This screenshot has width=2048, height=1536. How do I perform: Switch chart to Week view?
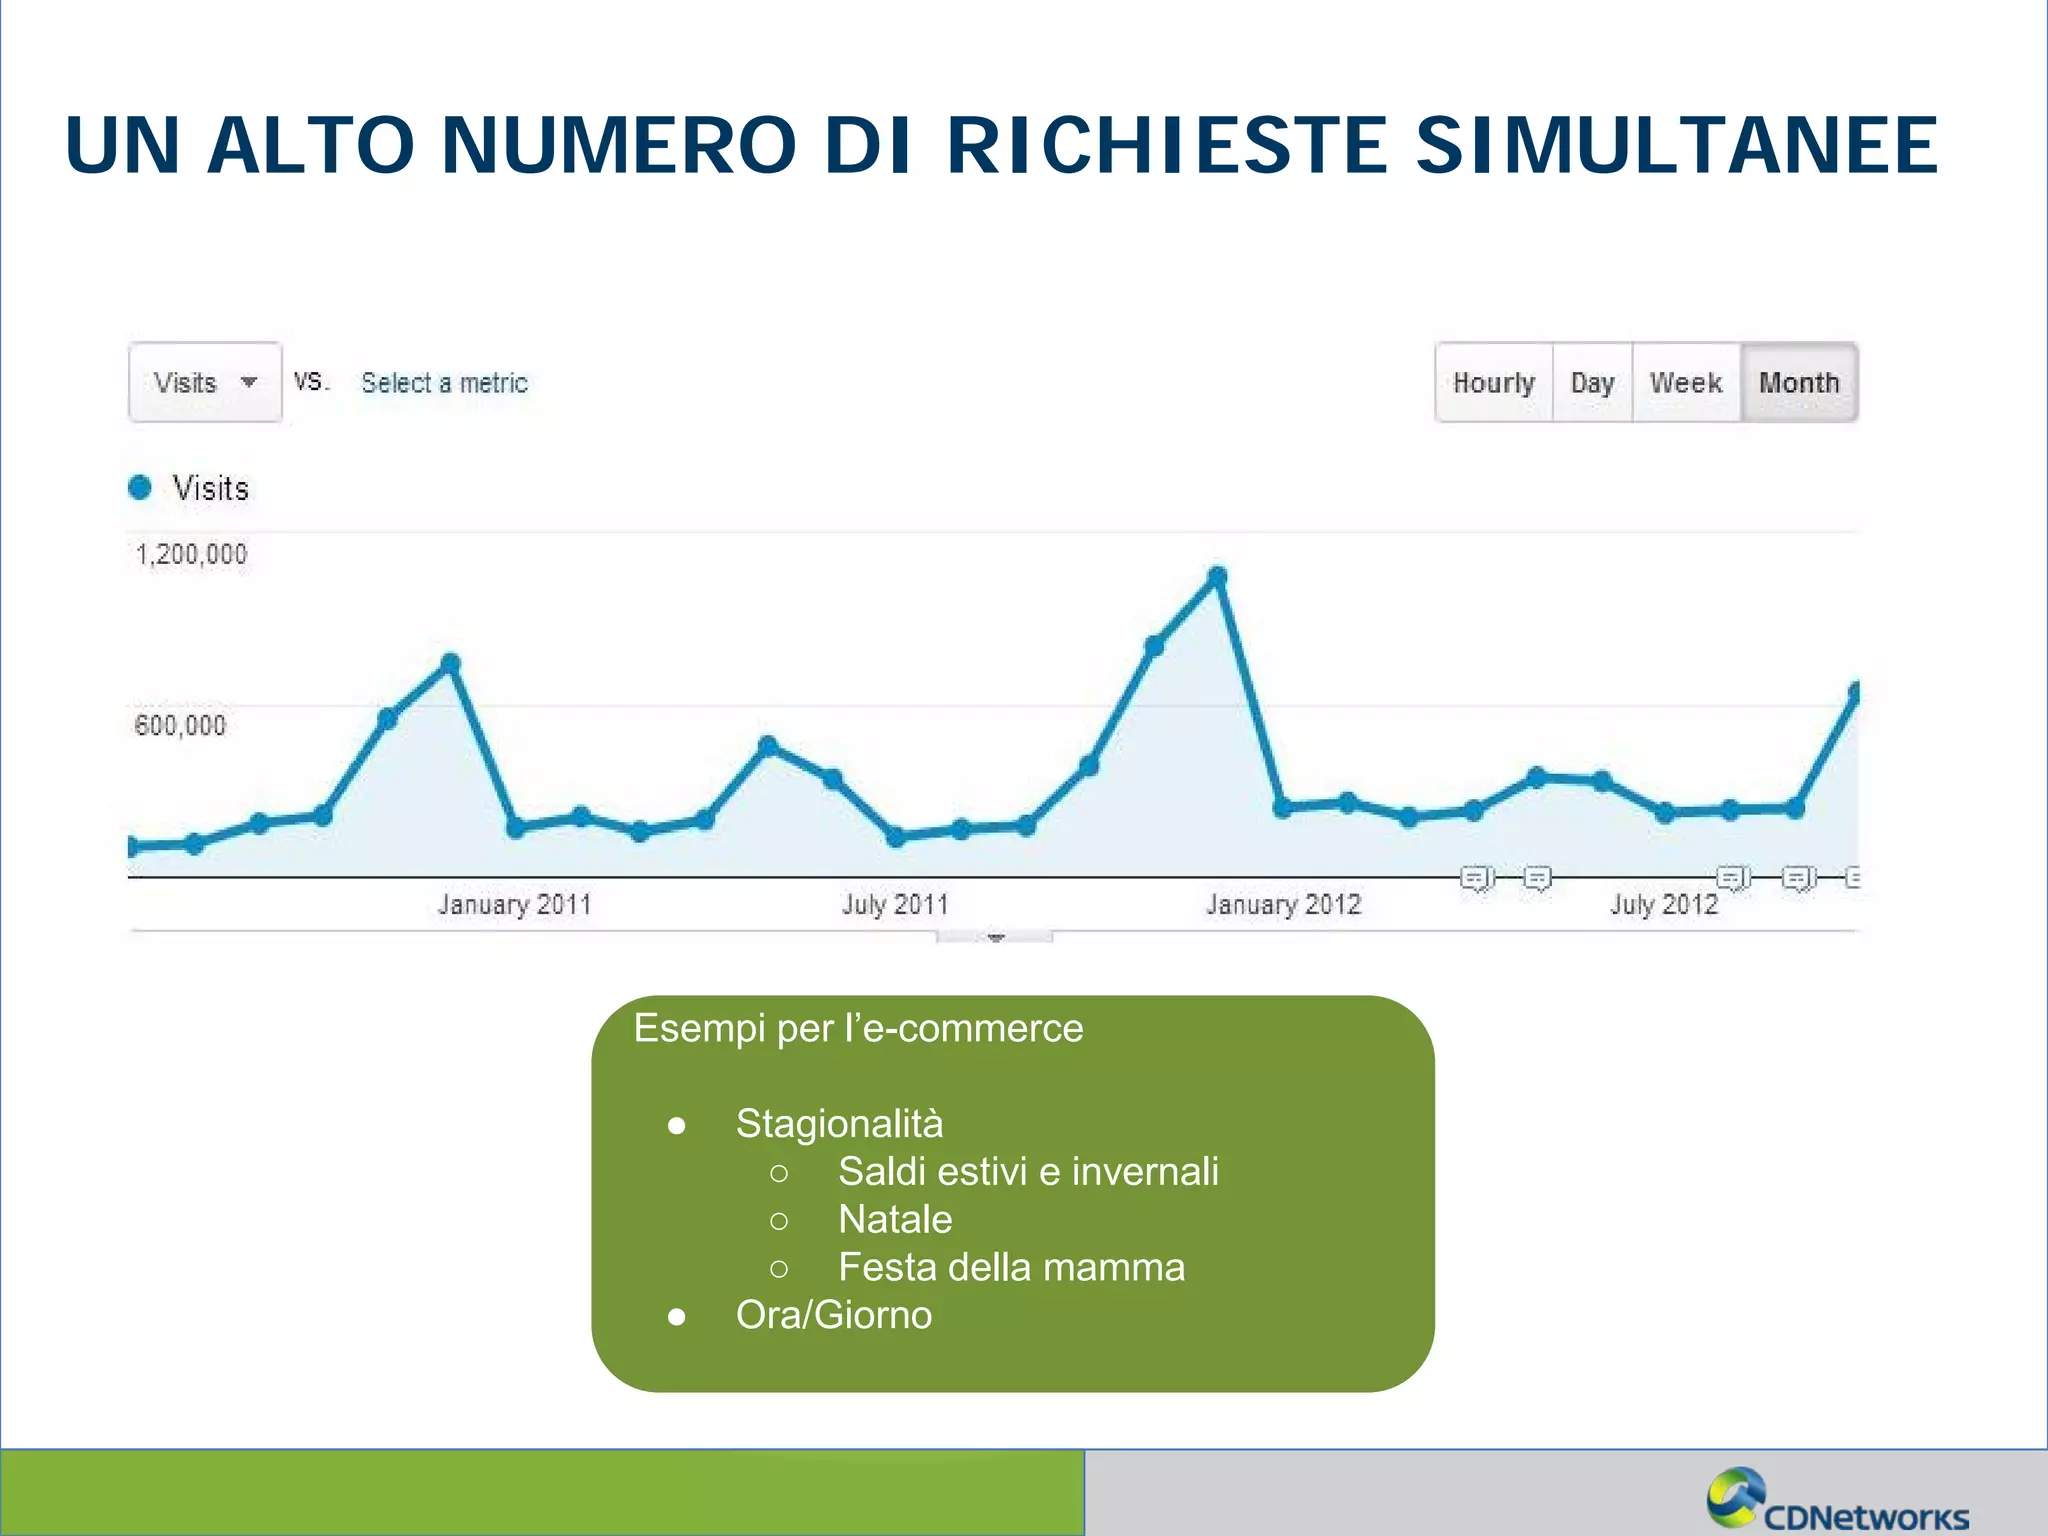(1686, 383)
